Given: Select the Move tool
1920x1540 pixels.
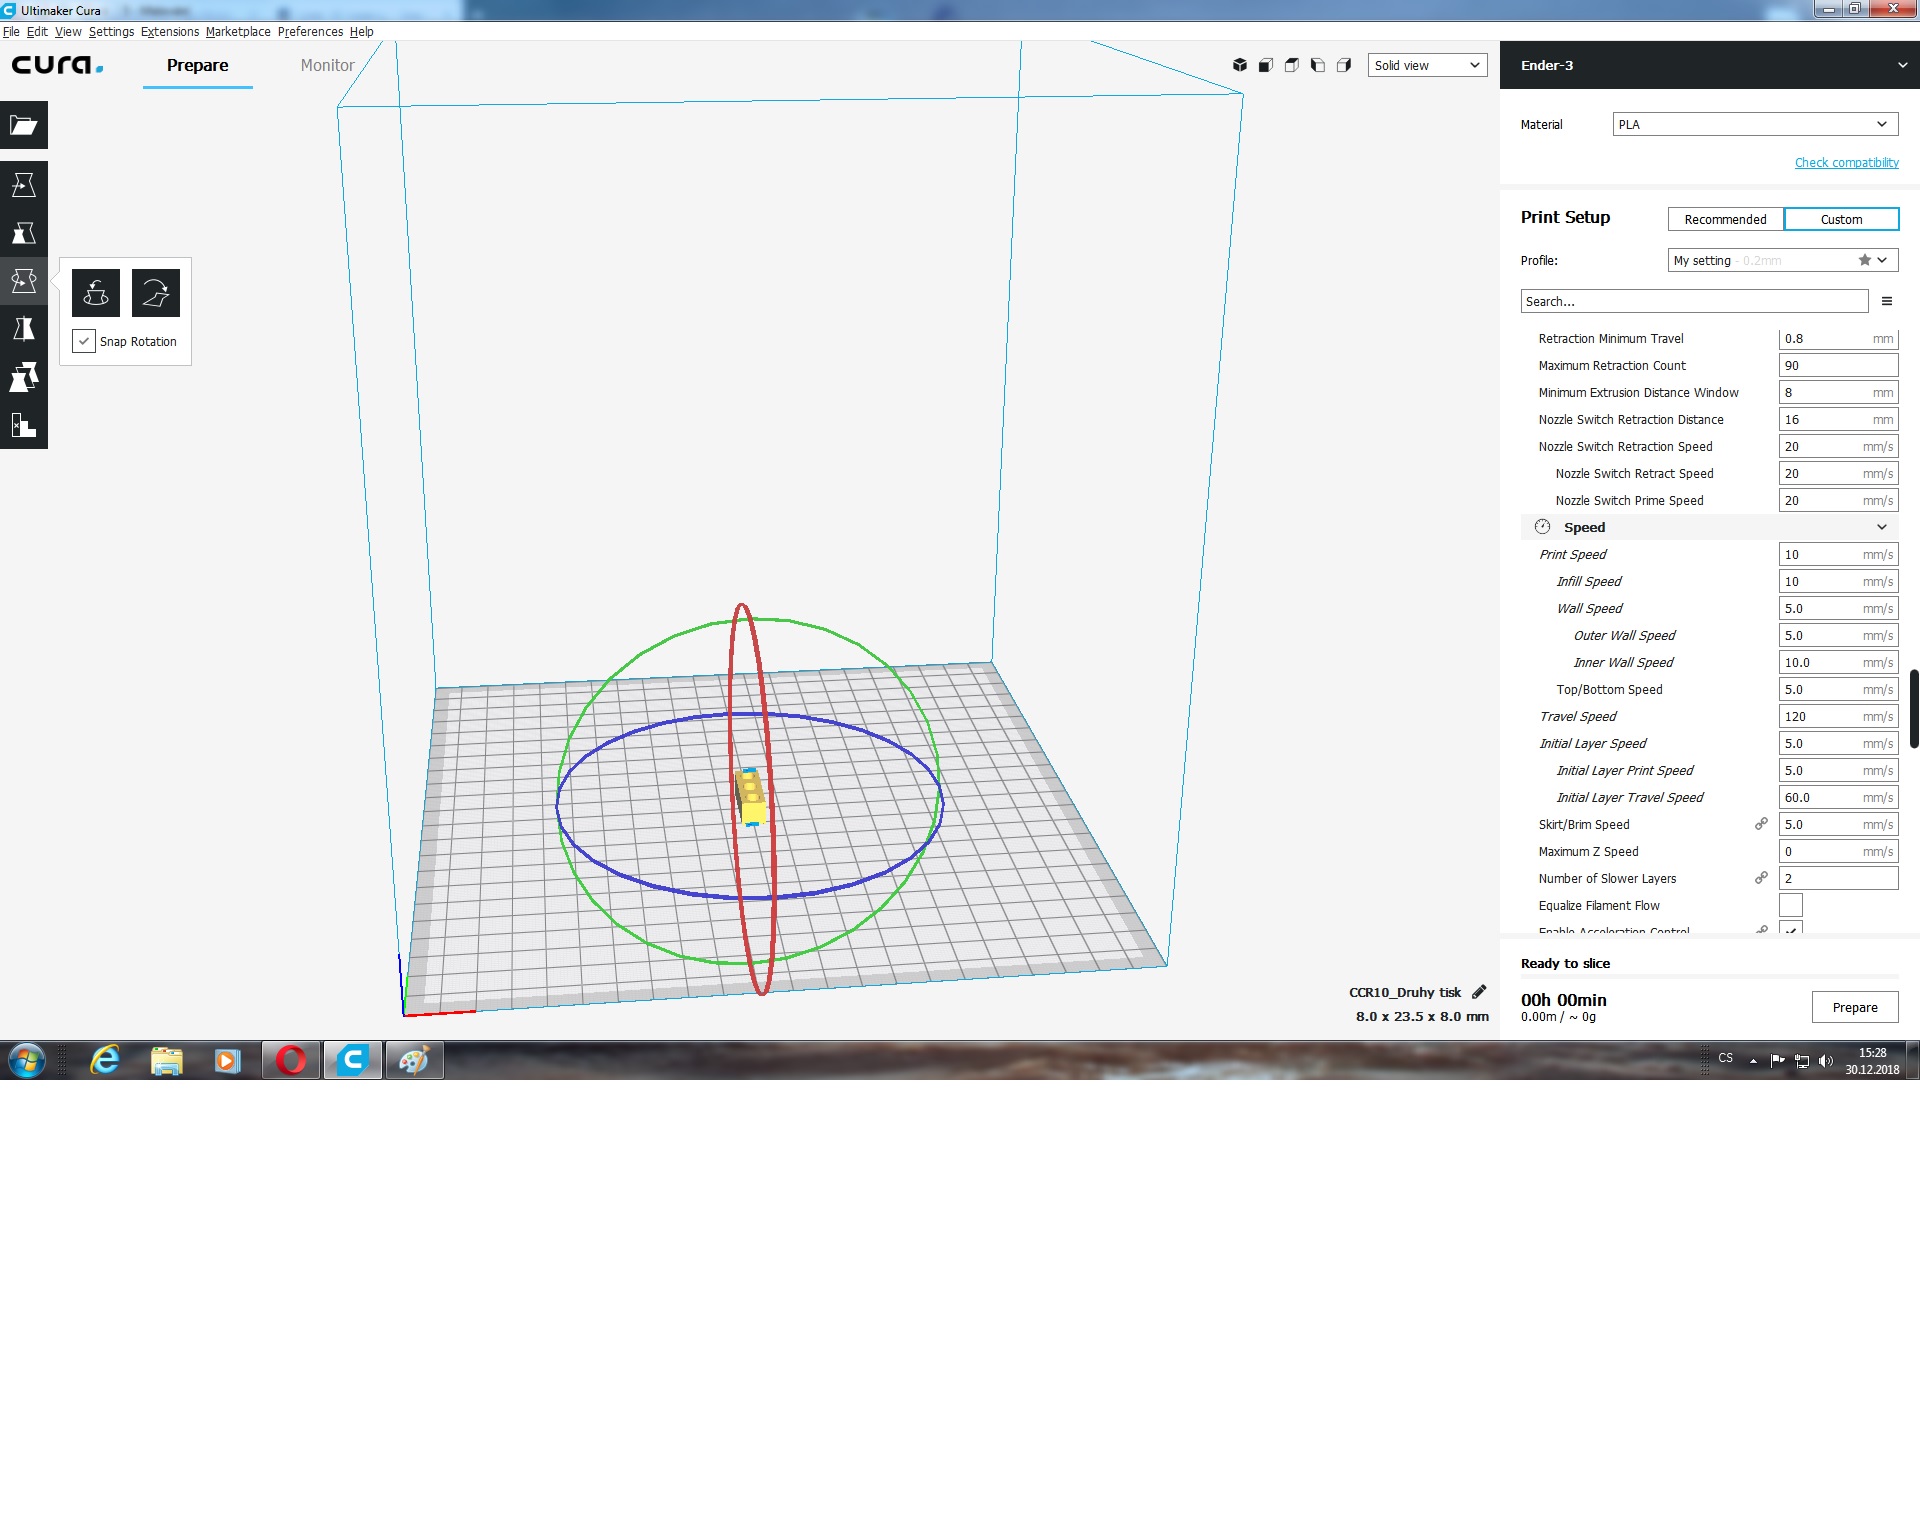Looking at the screenshot, I should 24,185.
